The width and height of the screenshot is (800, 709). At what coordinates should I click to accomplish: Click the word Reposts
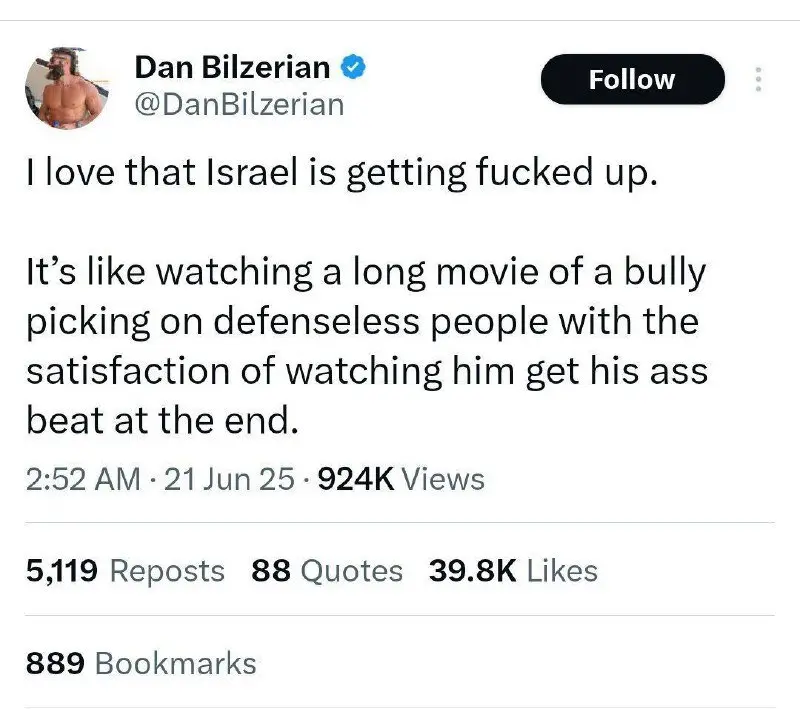(166, 571)
